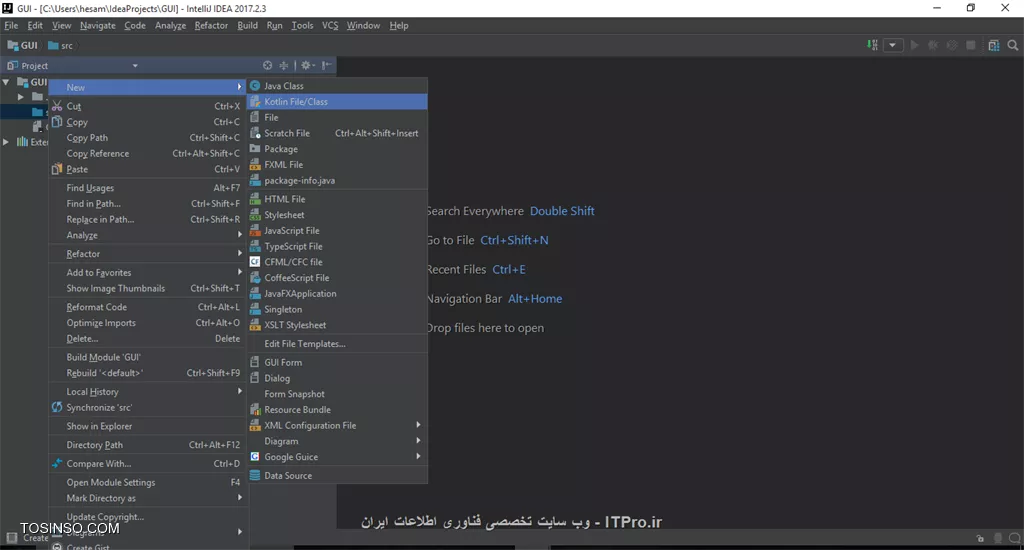Select Resource Bundle entry
This screenshot has height=550, width=1024.
coord(337,410)
